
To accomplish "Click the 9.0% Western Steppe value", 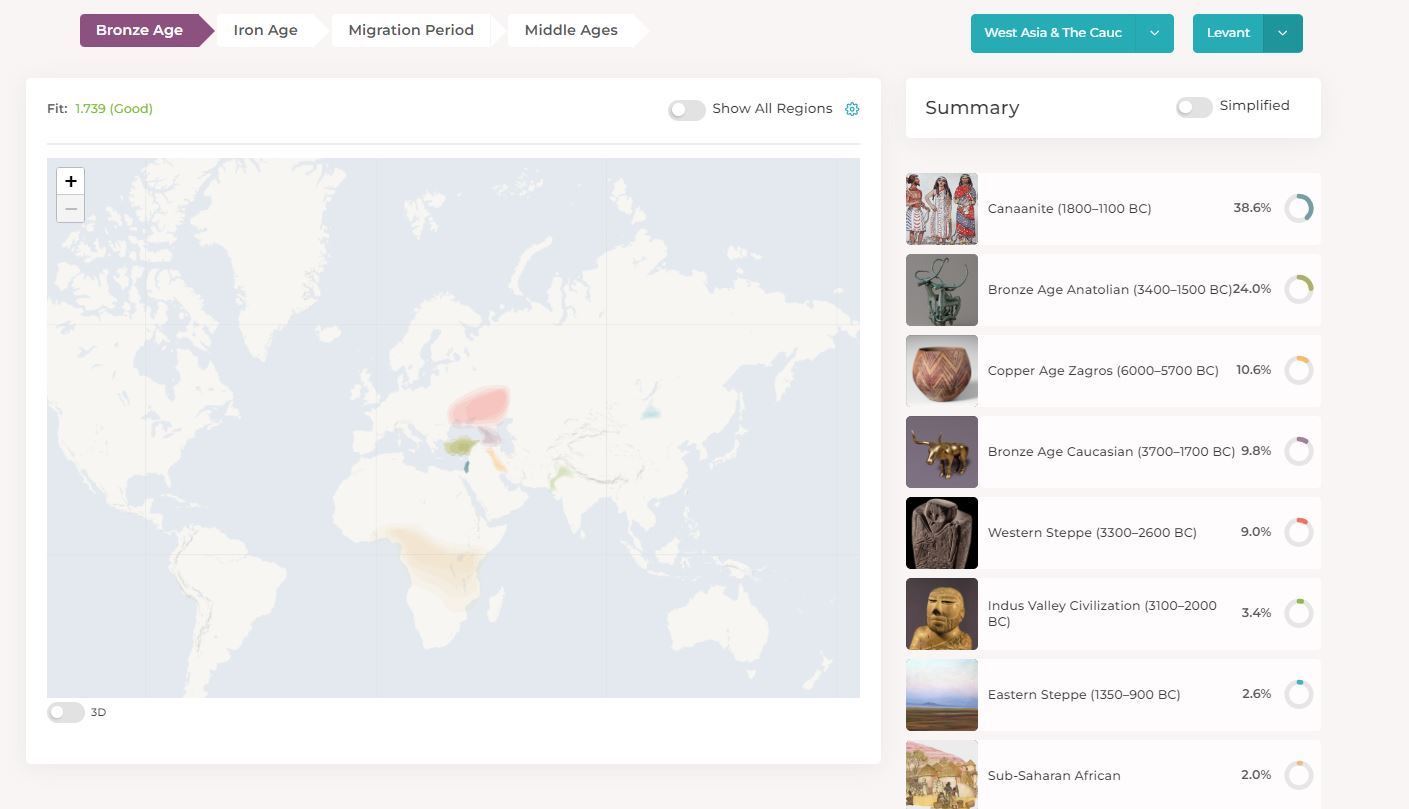I will coord(1256,532).
